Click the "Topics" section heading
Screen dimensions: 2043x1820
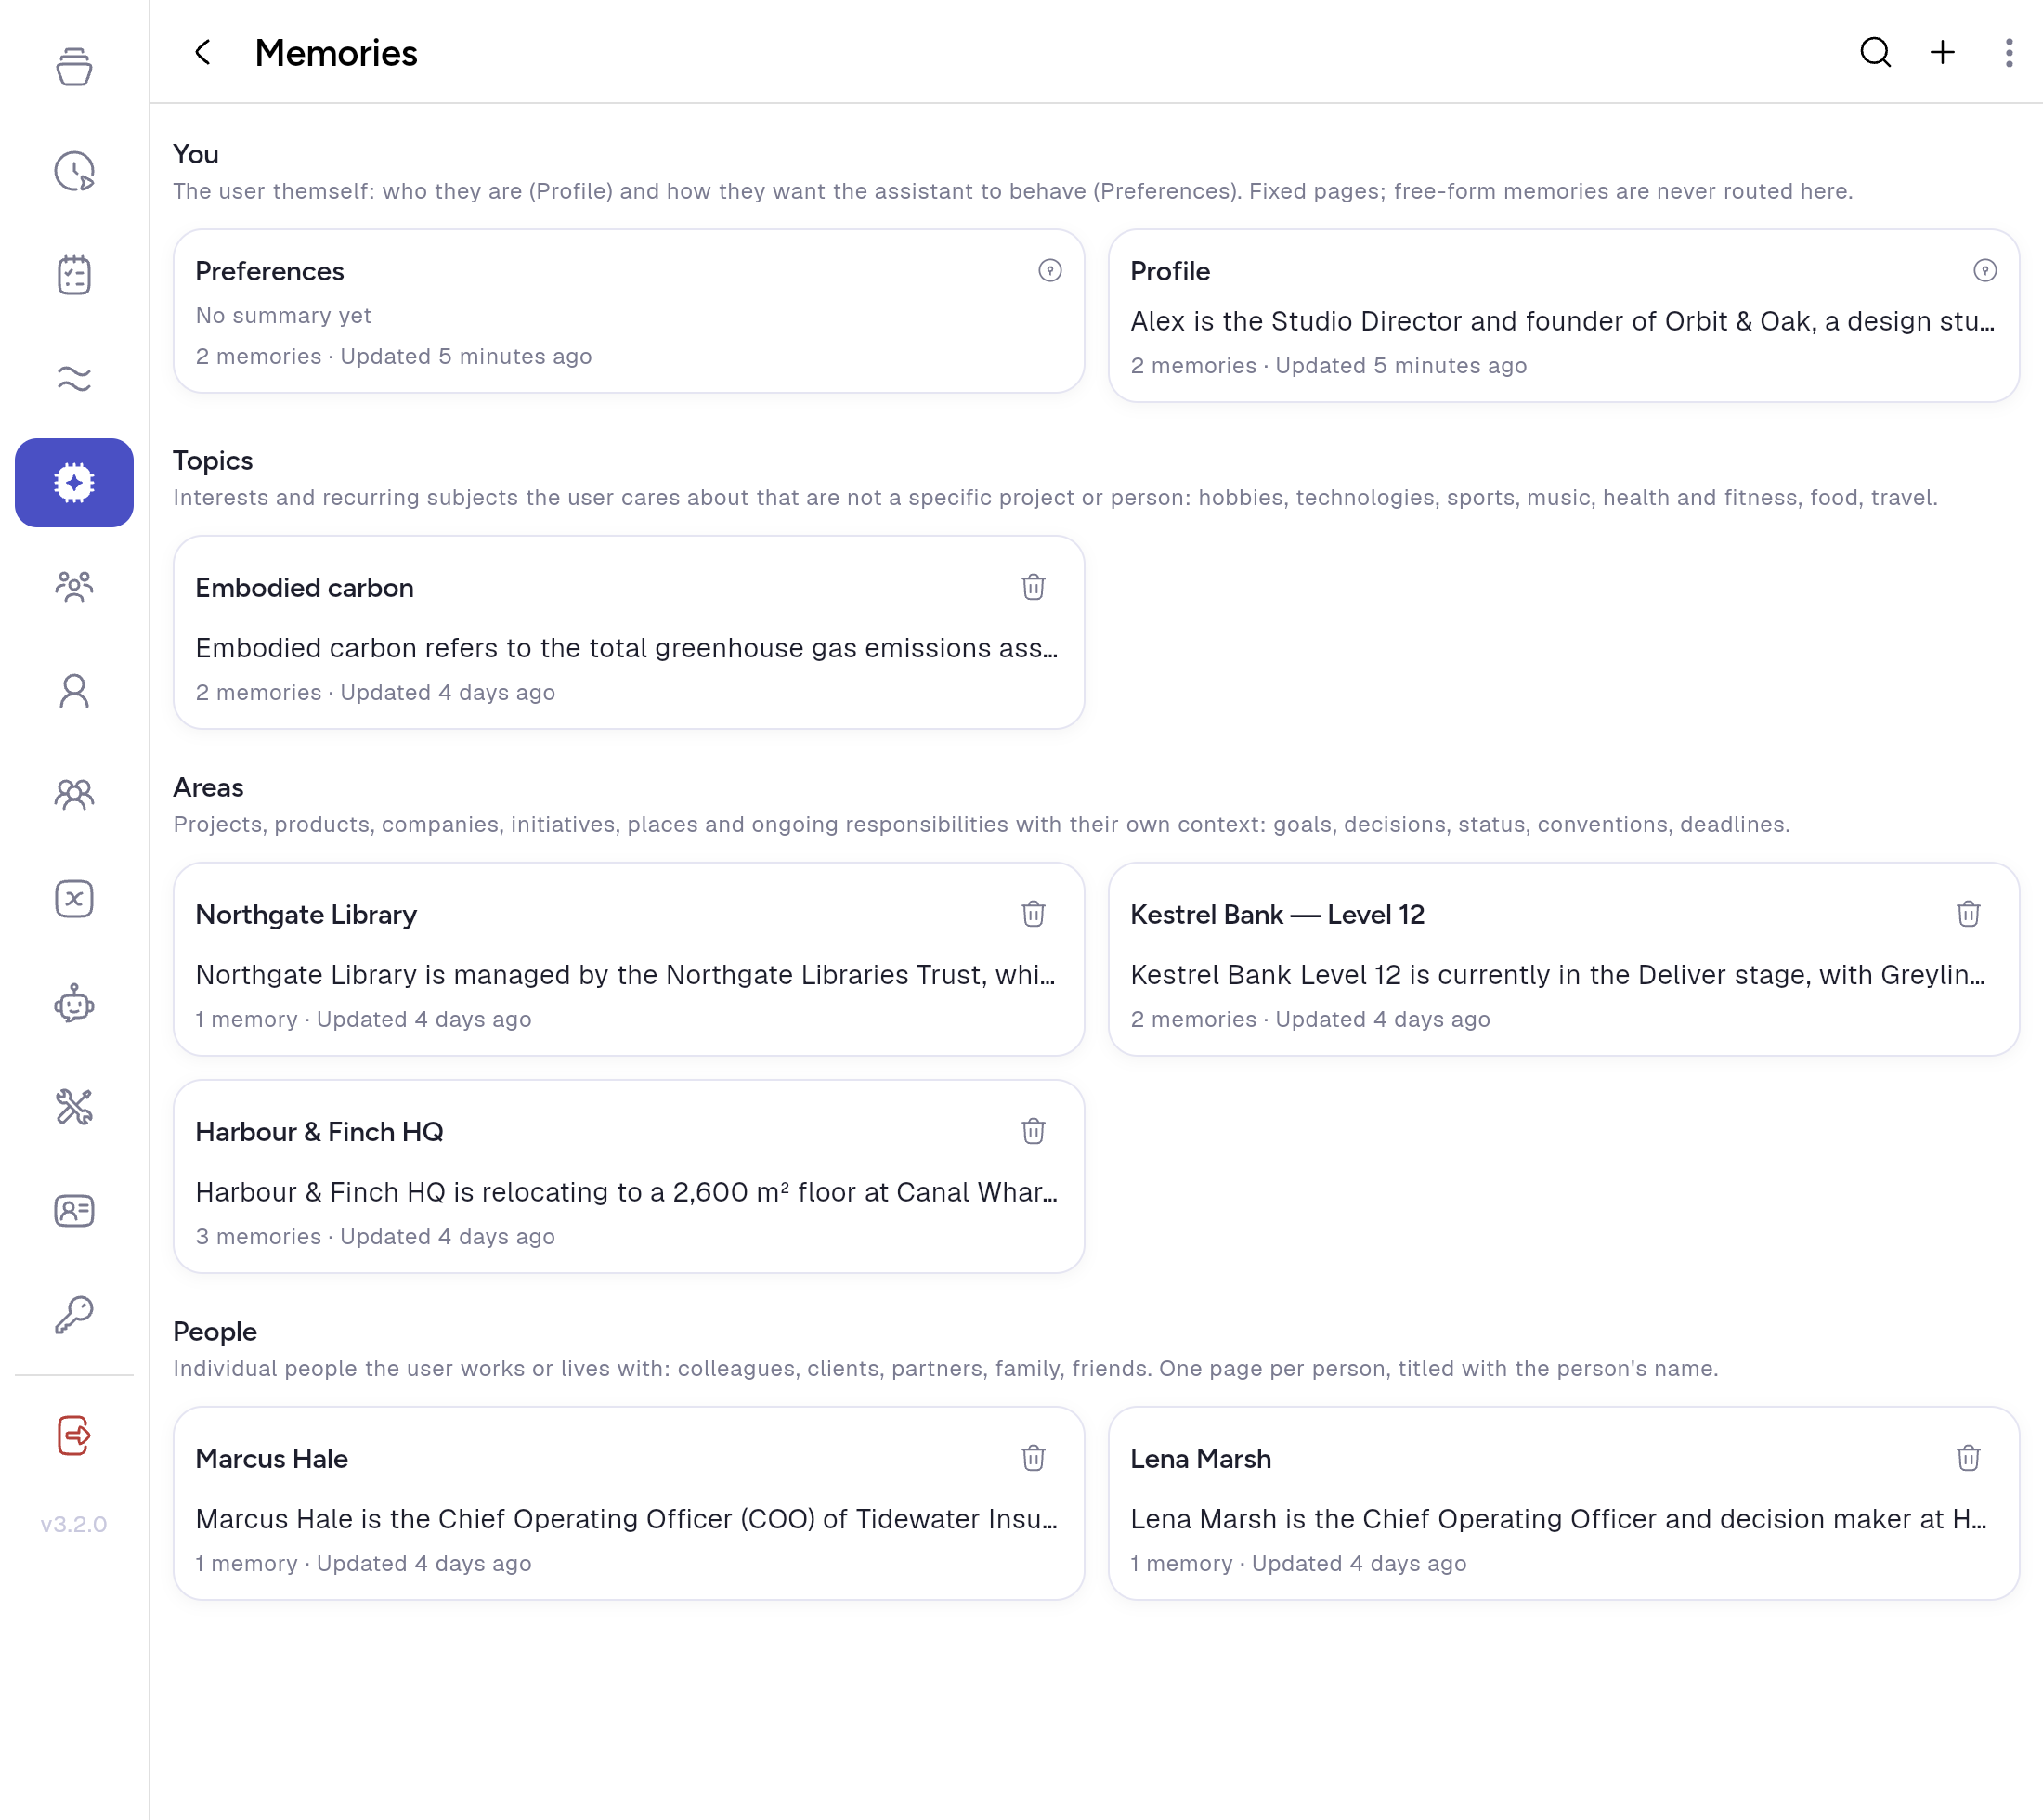(x=213, y=460)
